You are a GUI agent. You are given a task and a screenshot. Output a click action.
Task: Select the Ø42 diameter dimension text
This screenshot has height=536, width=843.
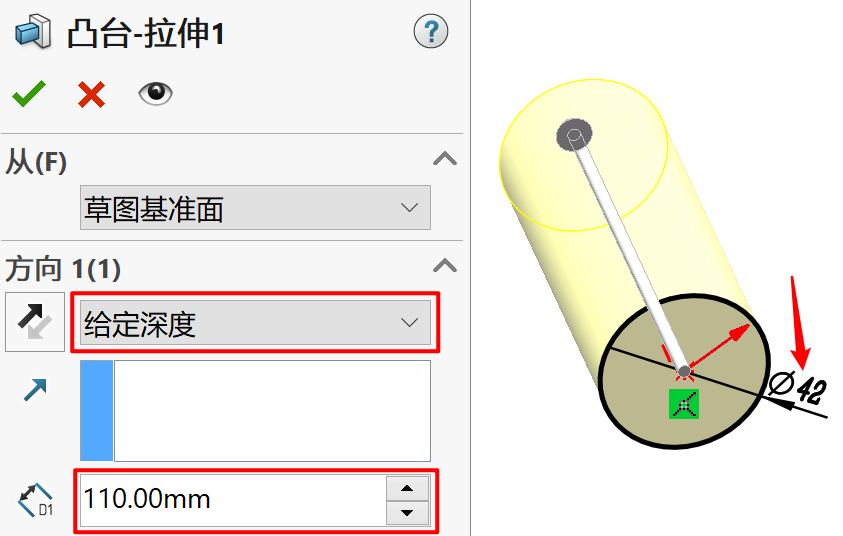point(797,387)
